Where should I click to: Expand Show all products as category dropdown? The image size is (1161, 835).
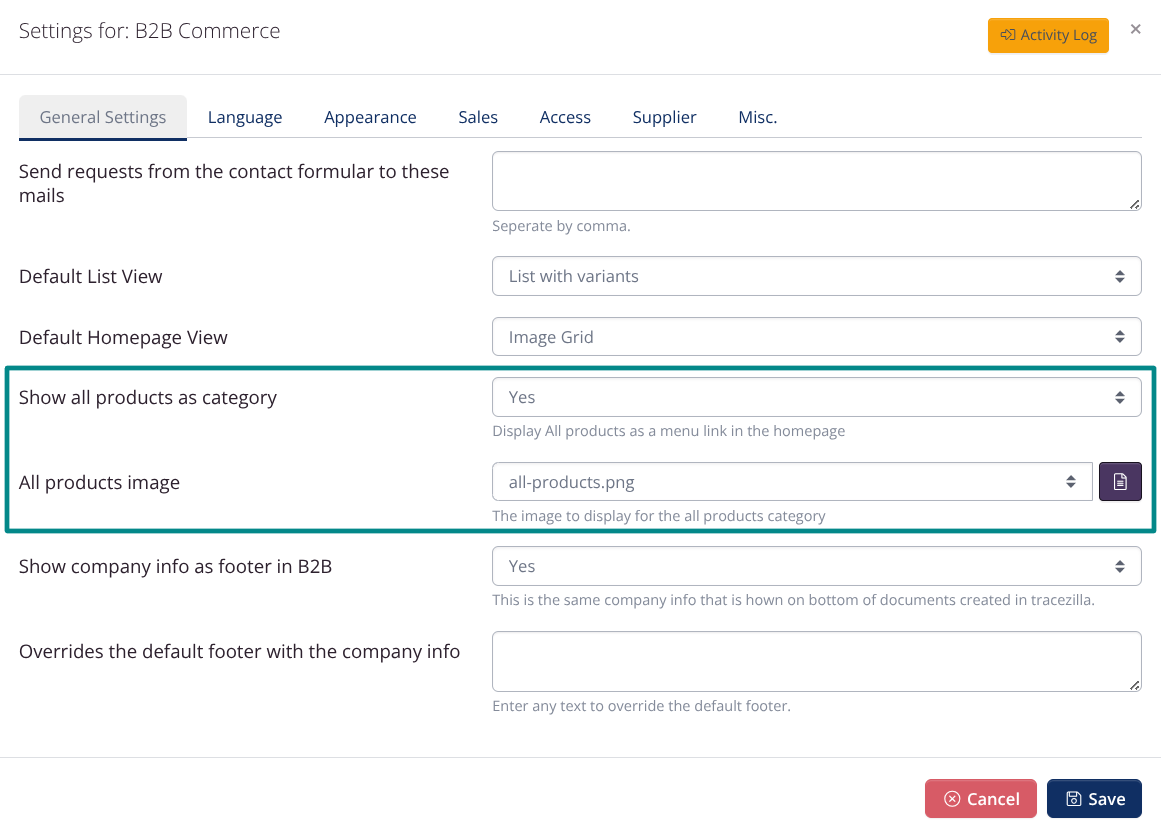pyautogui.click(x=816, y=397)
